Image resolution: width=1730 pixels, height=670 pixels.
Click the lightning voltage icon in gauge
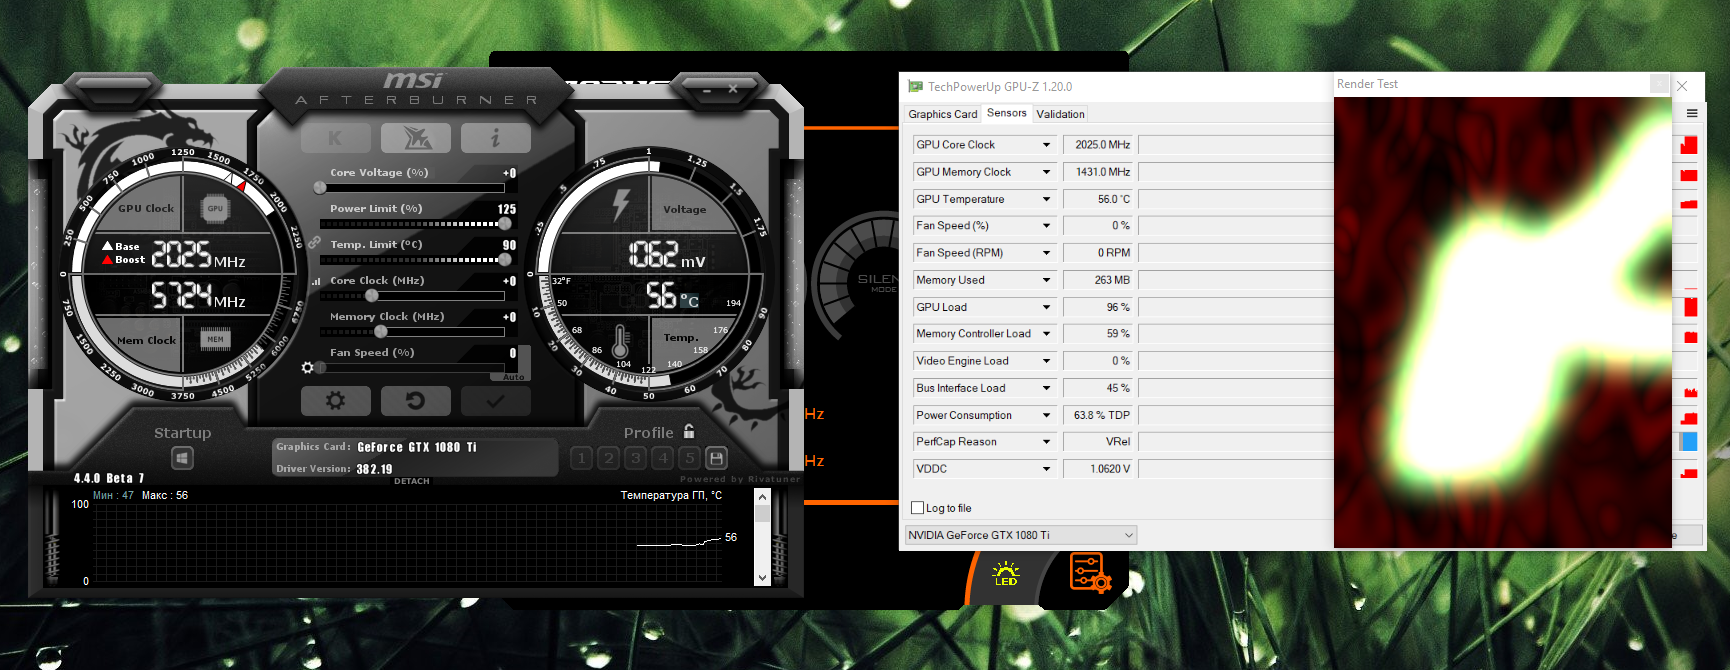(621, 204)
